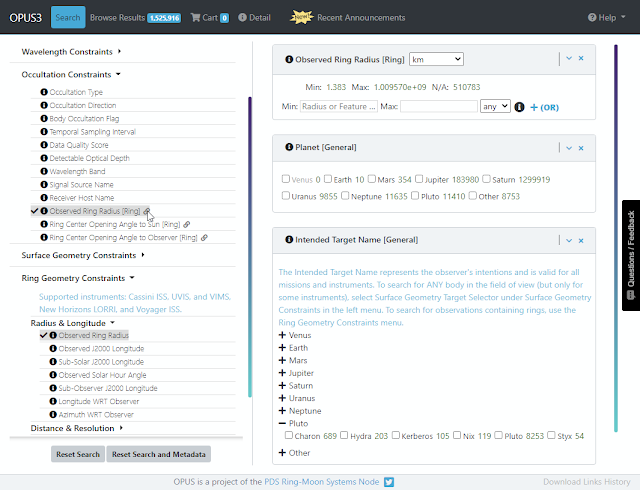
Task: Collapse Ring Geometry Constraints section
Action: (x=78, y=278)
